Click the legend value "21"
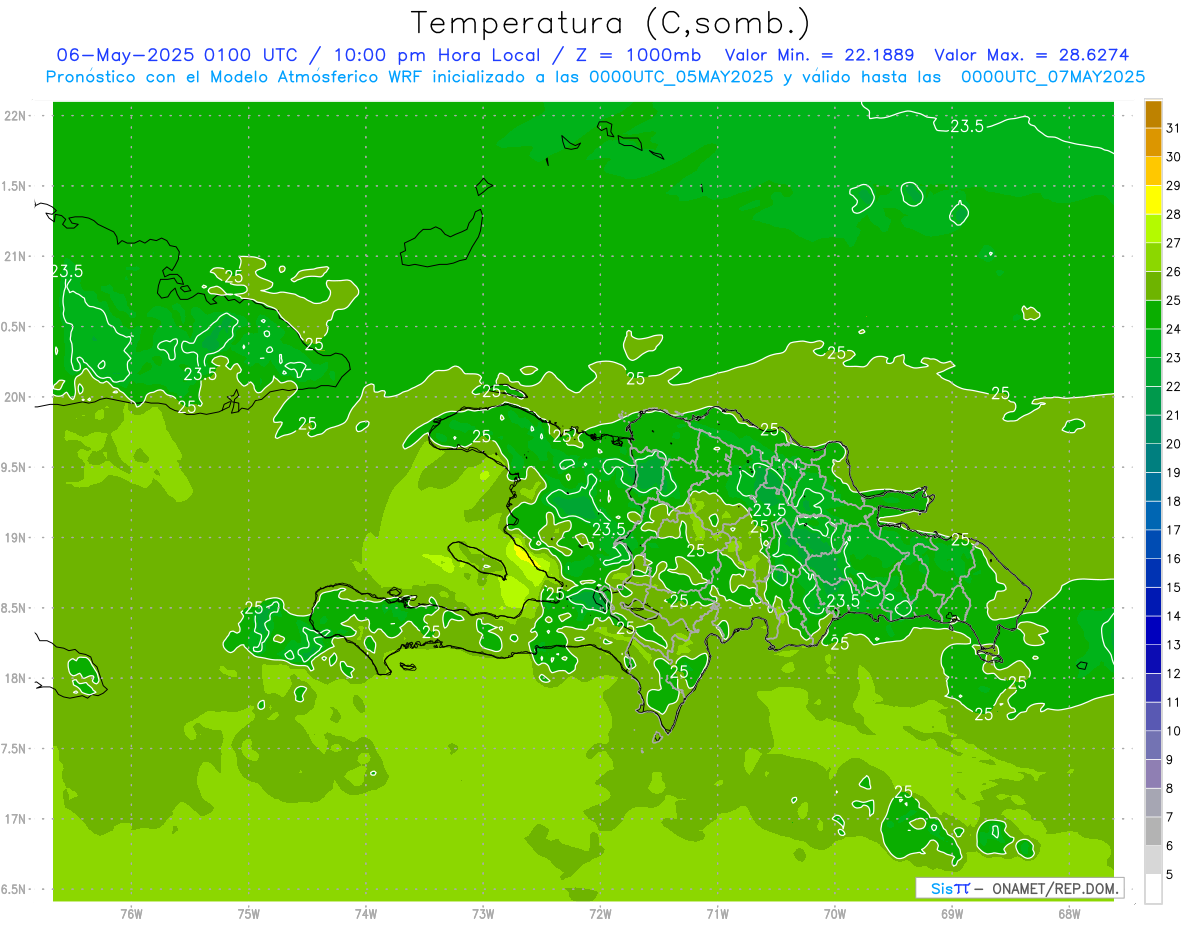This screenshot has height=927, width=1200. coord(1174,416)
